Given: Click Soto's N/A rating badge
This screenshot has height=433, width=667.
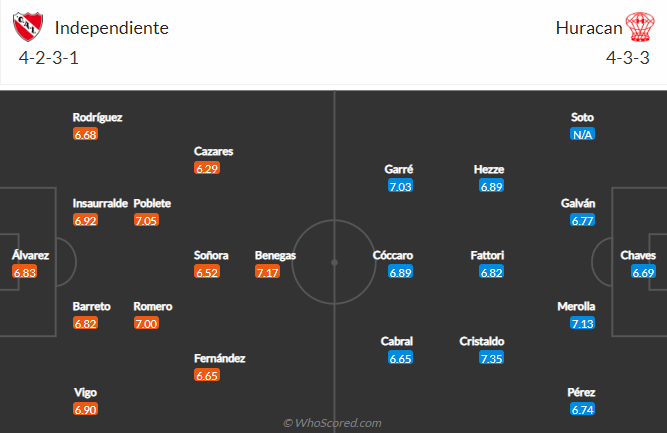Looking at the screenshot, I should (x=582, y=134).
